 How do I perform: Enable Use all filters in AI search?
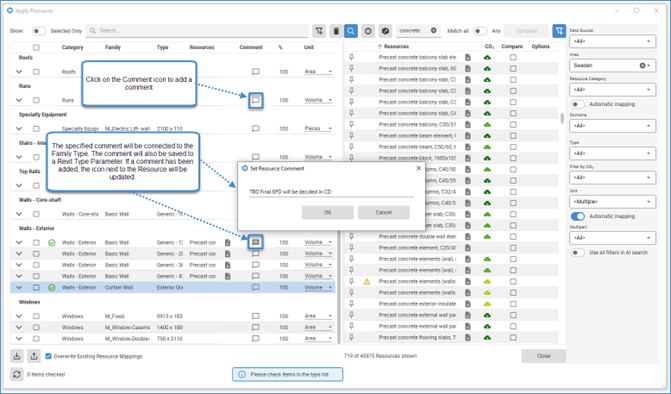(x=577, y=252)
